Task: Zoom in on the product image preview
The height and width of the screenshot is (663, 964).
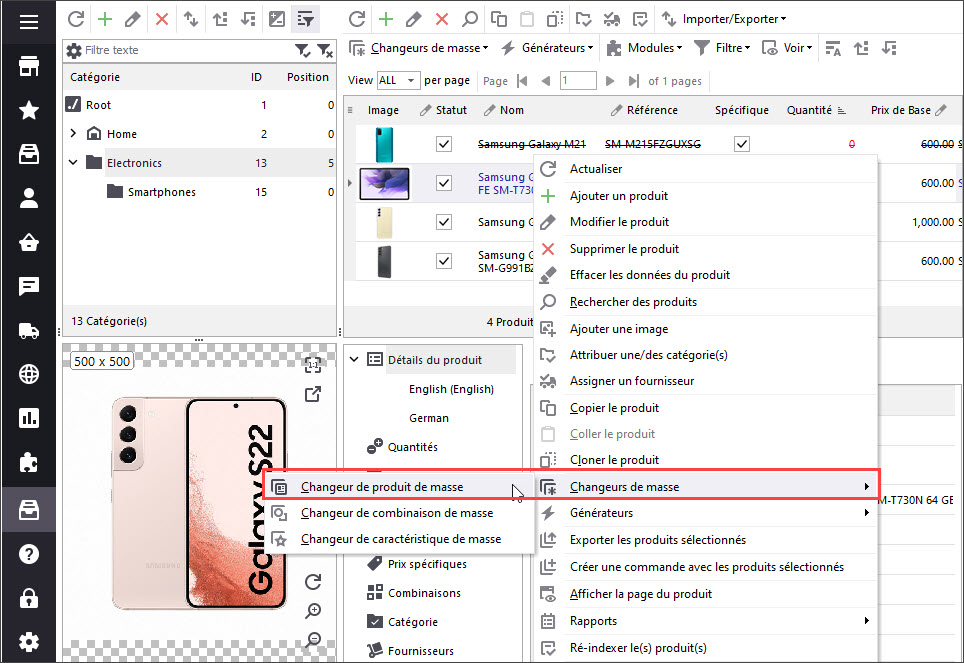Action: click(x=313, y=611)
